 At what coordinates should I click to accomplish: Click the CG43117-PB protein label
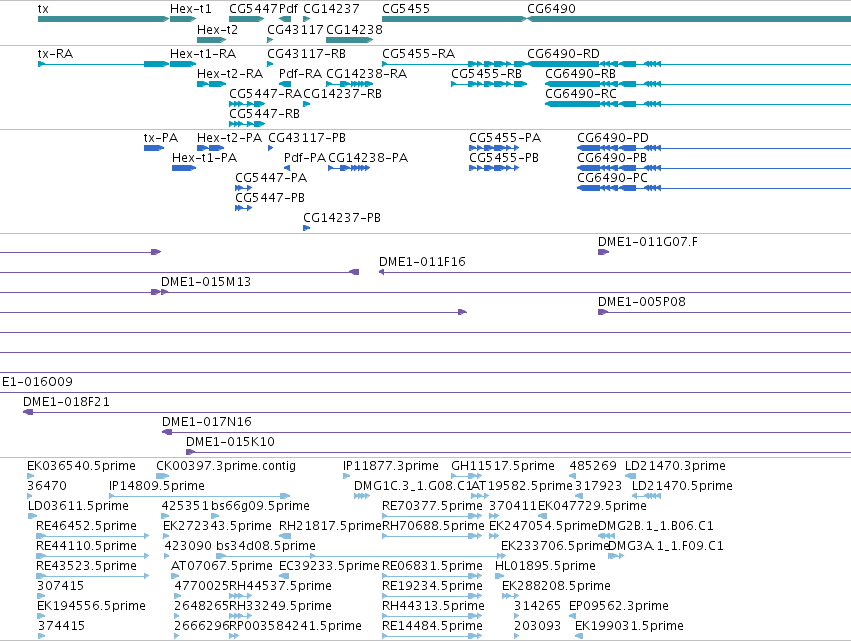click(307, 138)
